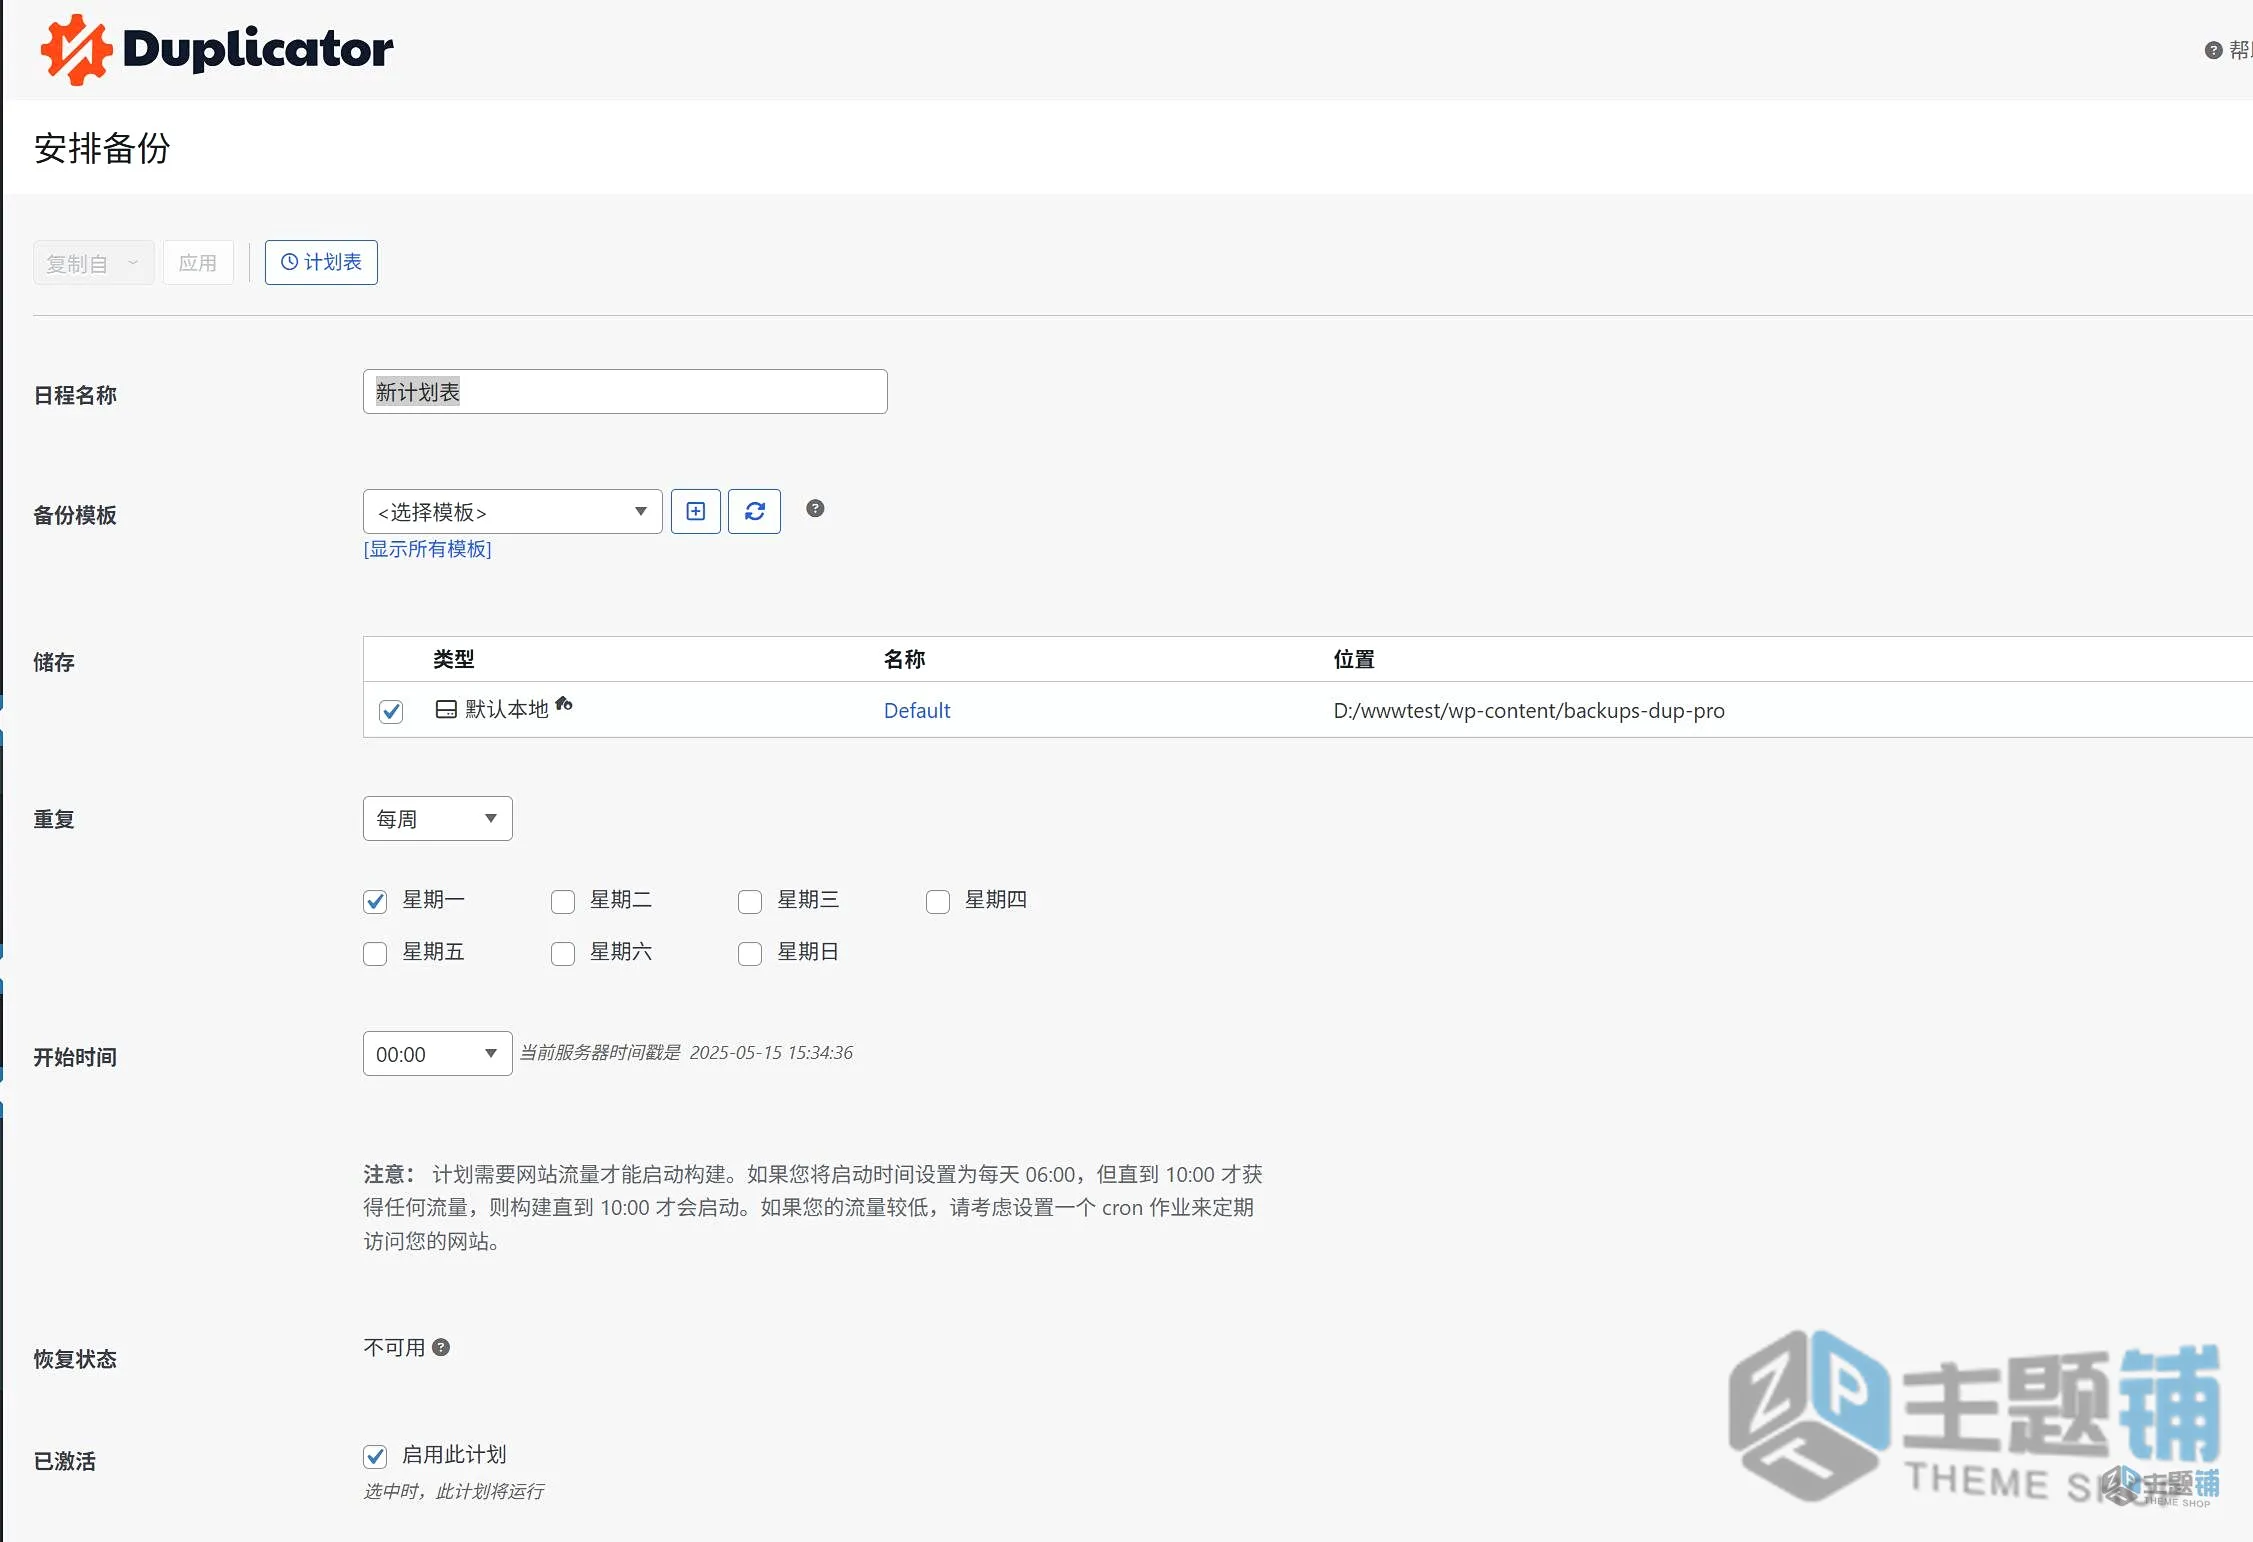The width and height of the screenshot is (2253, 1542).
Task: Check the 星期二 box
Action: 563,901
